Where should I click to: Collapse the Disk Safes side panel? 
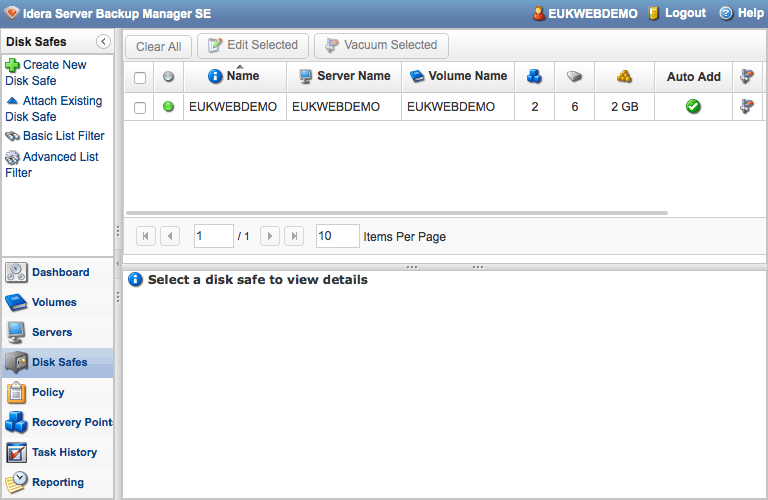(x=103, y=42)
